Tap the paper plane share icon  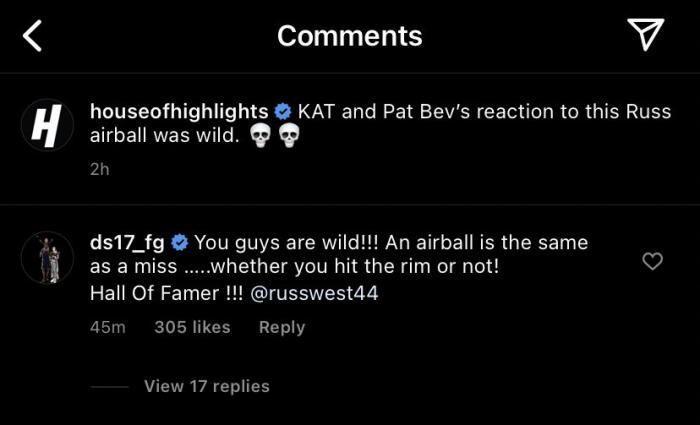(x=646, y=35)
